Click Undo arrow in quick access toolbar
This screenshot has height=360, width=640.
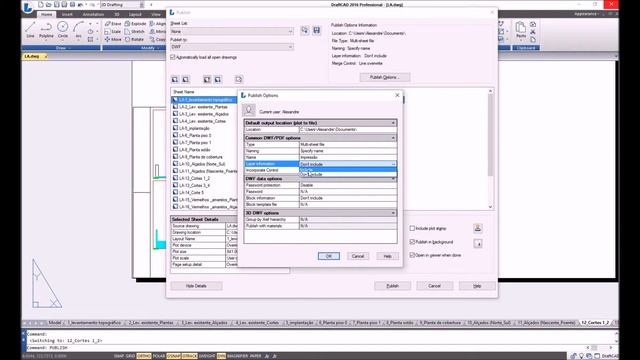pos(80,4)
